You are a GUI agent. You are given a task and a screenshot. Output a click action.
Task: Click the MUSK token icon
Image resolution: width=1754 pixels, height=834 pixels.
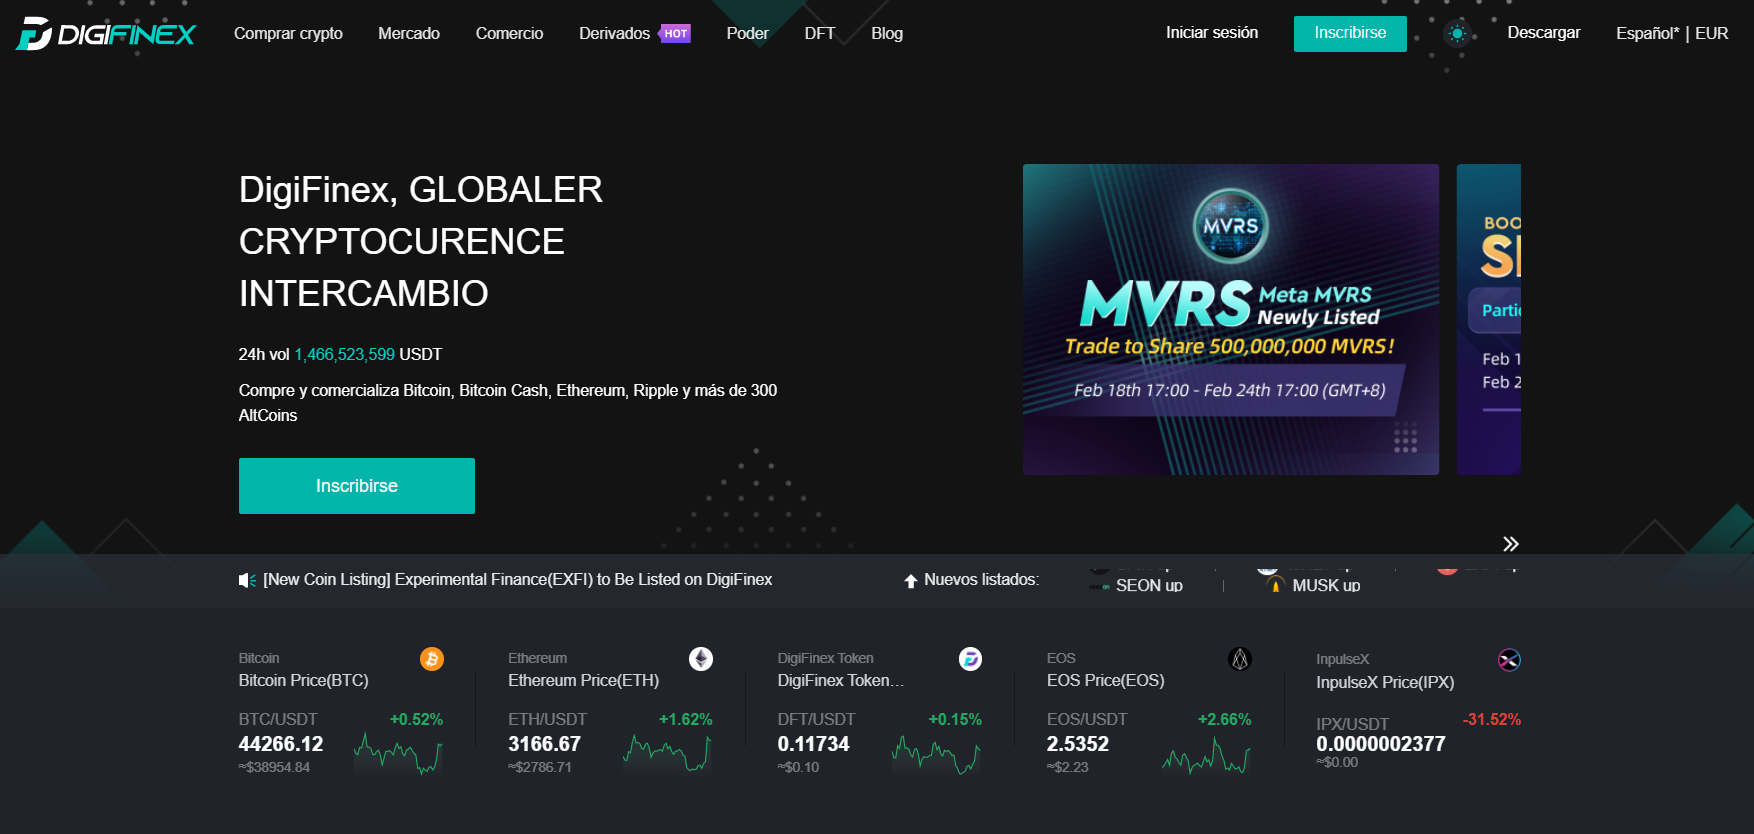(1276, 585)
